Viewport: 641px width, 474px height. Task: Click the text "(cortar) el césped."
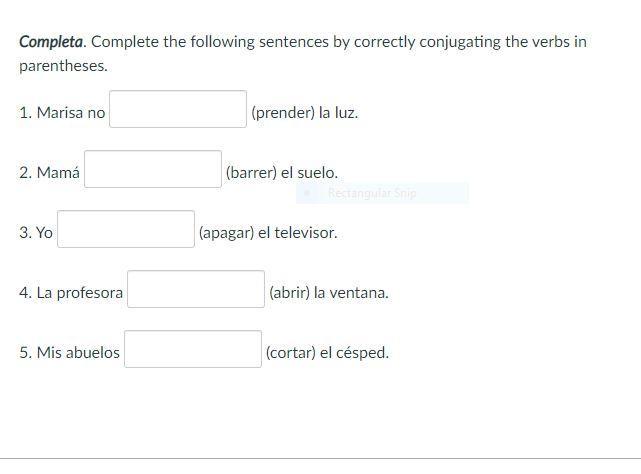327,353
